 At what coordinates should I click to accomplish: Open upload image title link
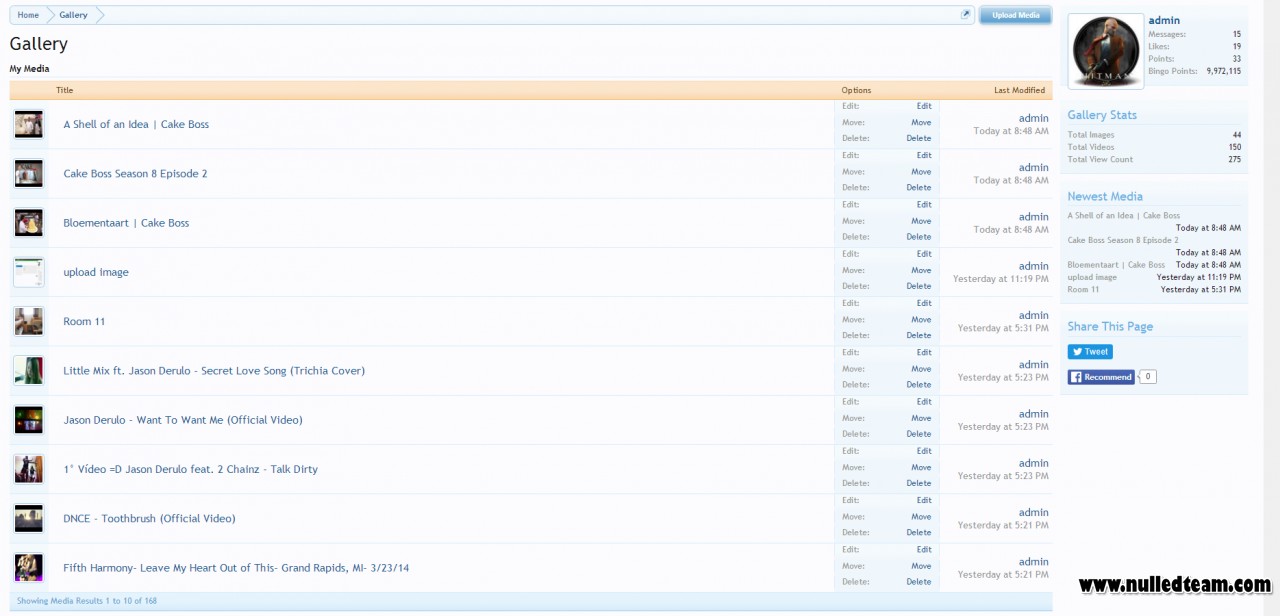point(96,272)
